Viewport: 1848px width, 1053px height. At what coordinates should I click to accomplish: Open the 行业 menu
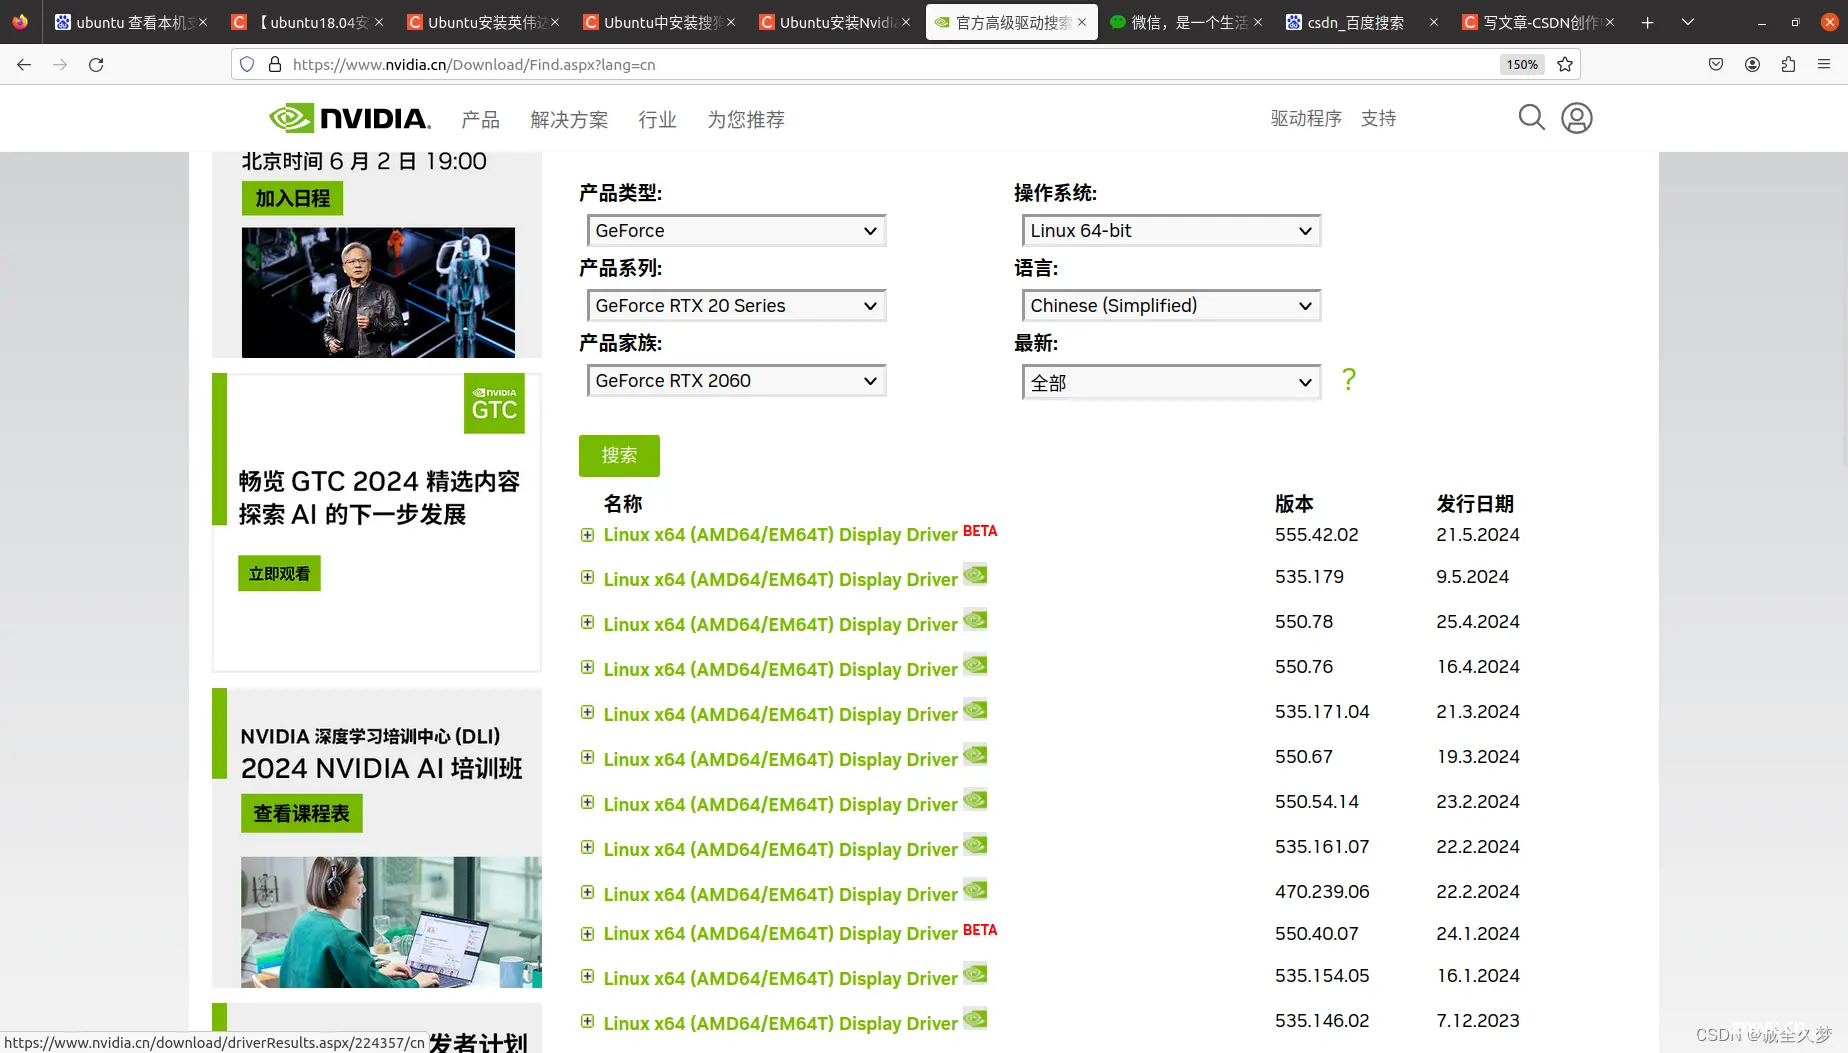coord(657,119)
